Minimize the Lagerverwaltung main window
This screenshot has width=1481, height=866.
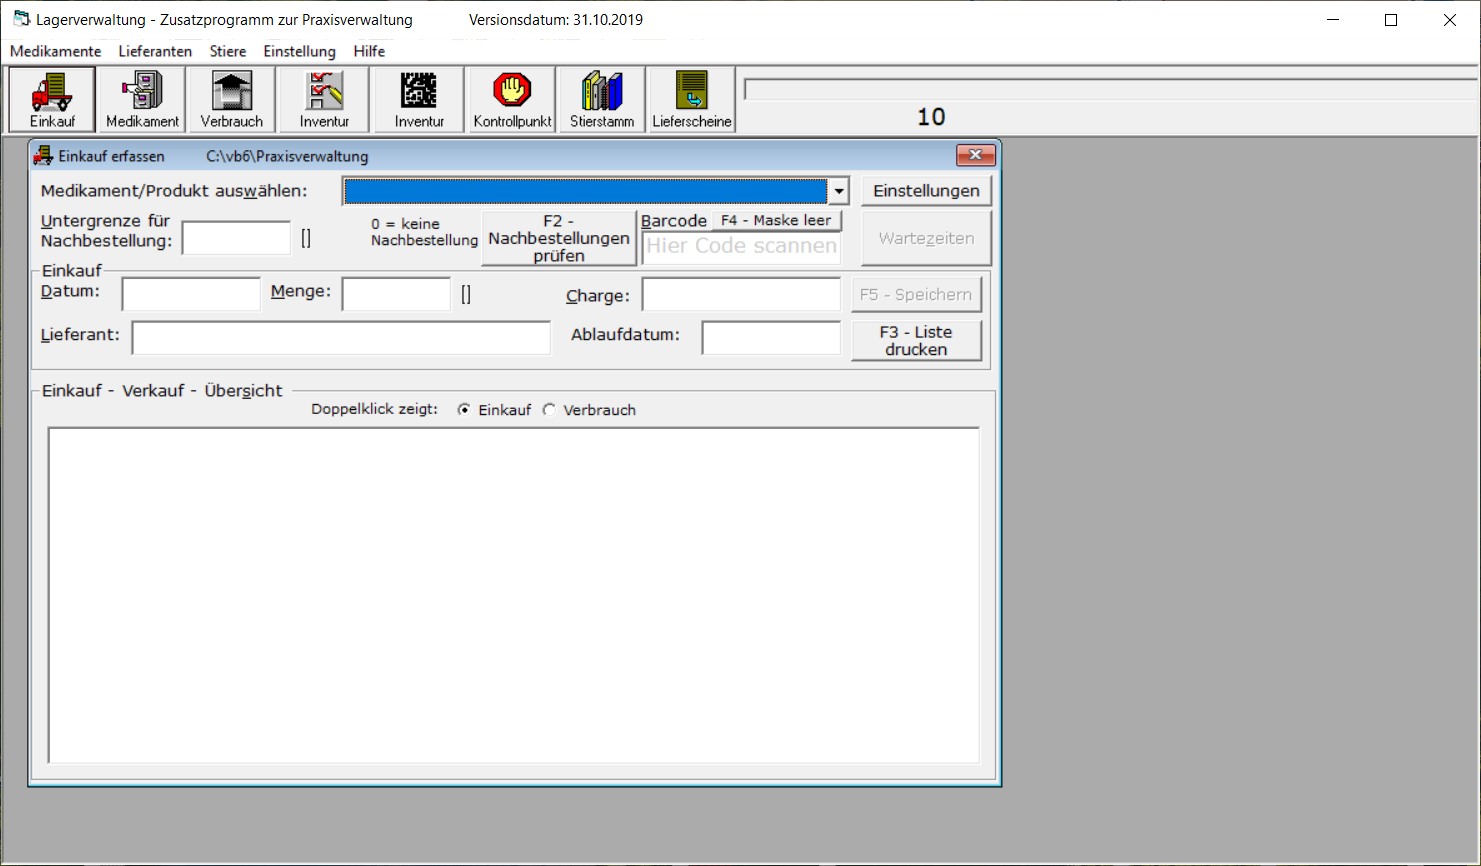click(1333, 20)
